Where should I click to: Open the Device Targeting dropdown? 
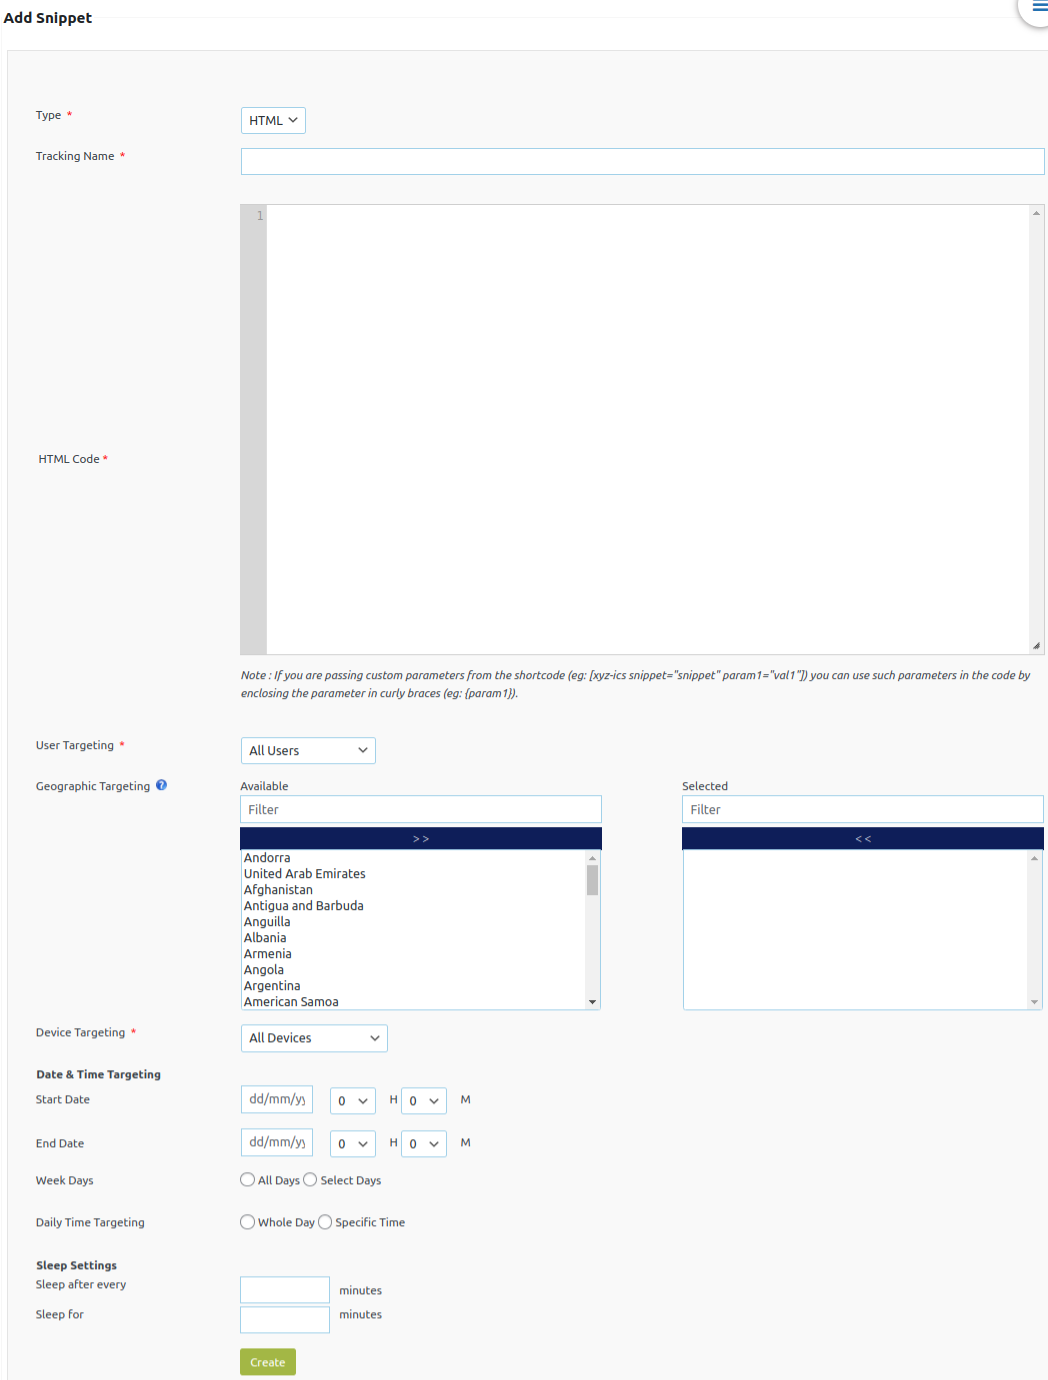[x=313, y=1038]
